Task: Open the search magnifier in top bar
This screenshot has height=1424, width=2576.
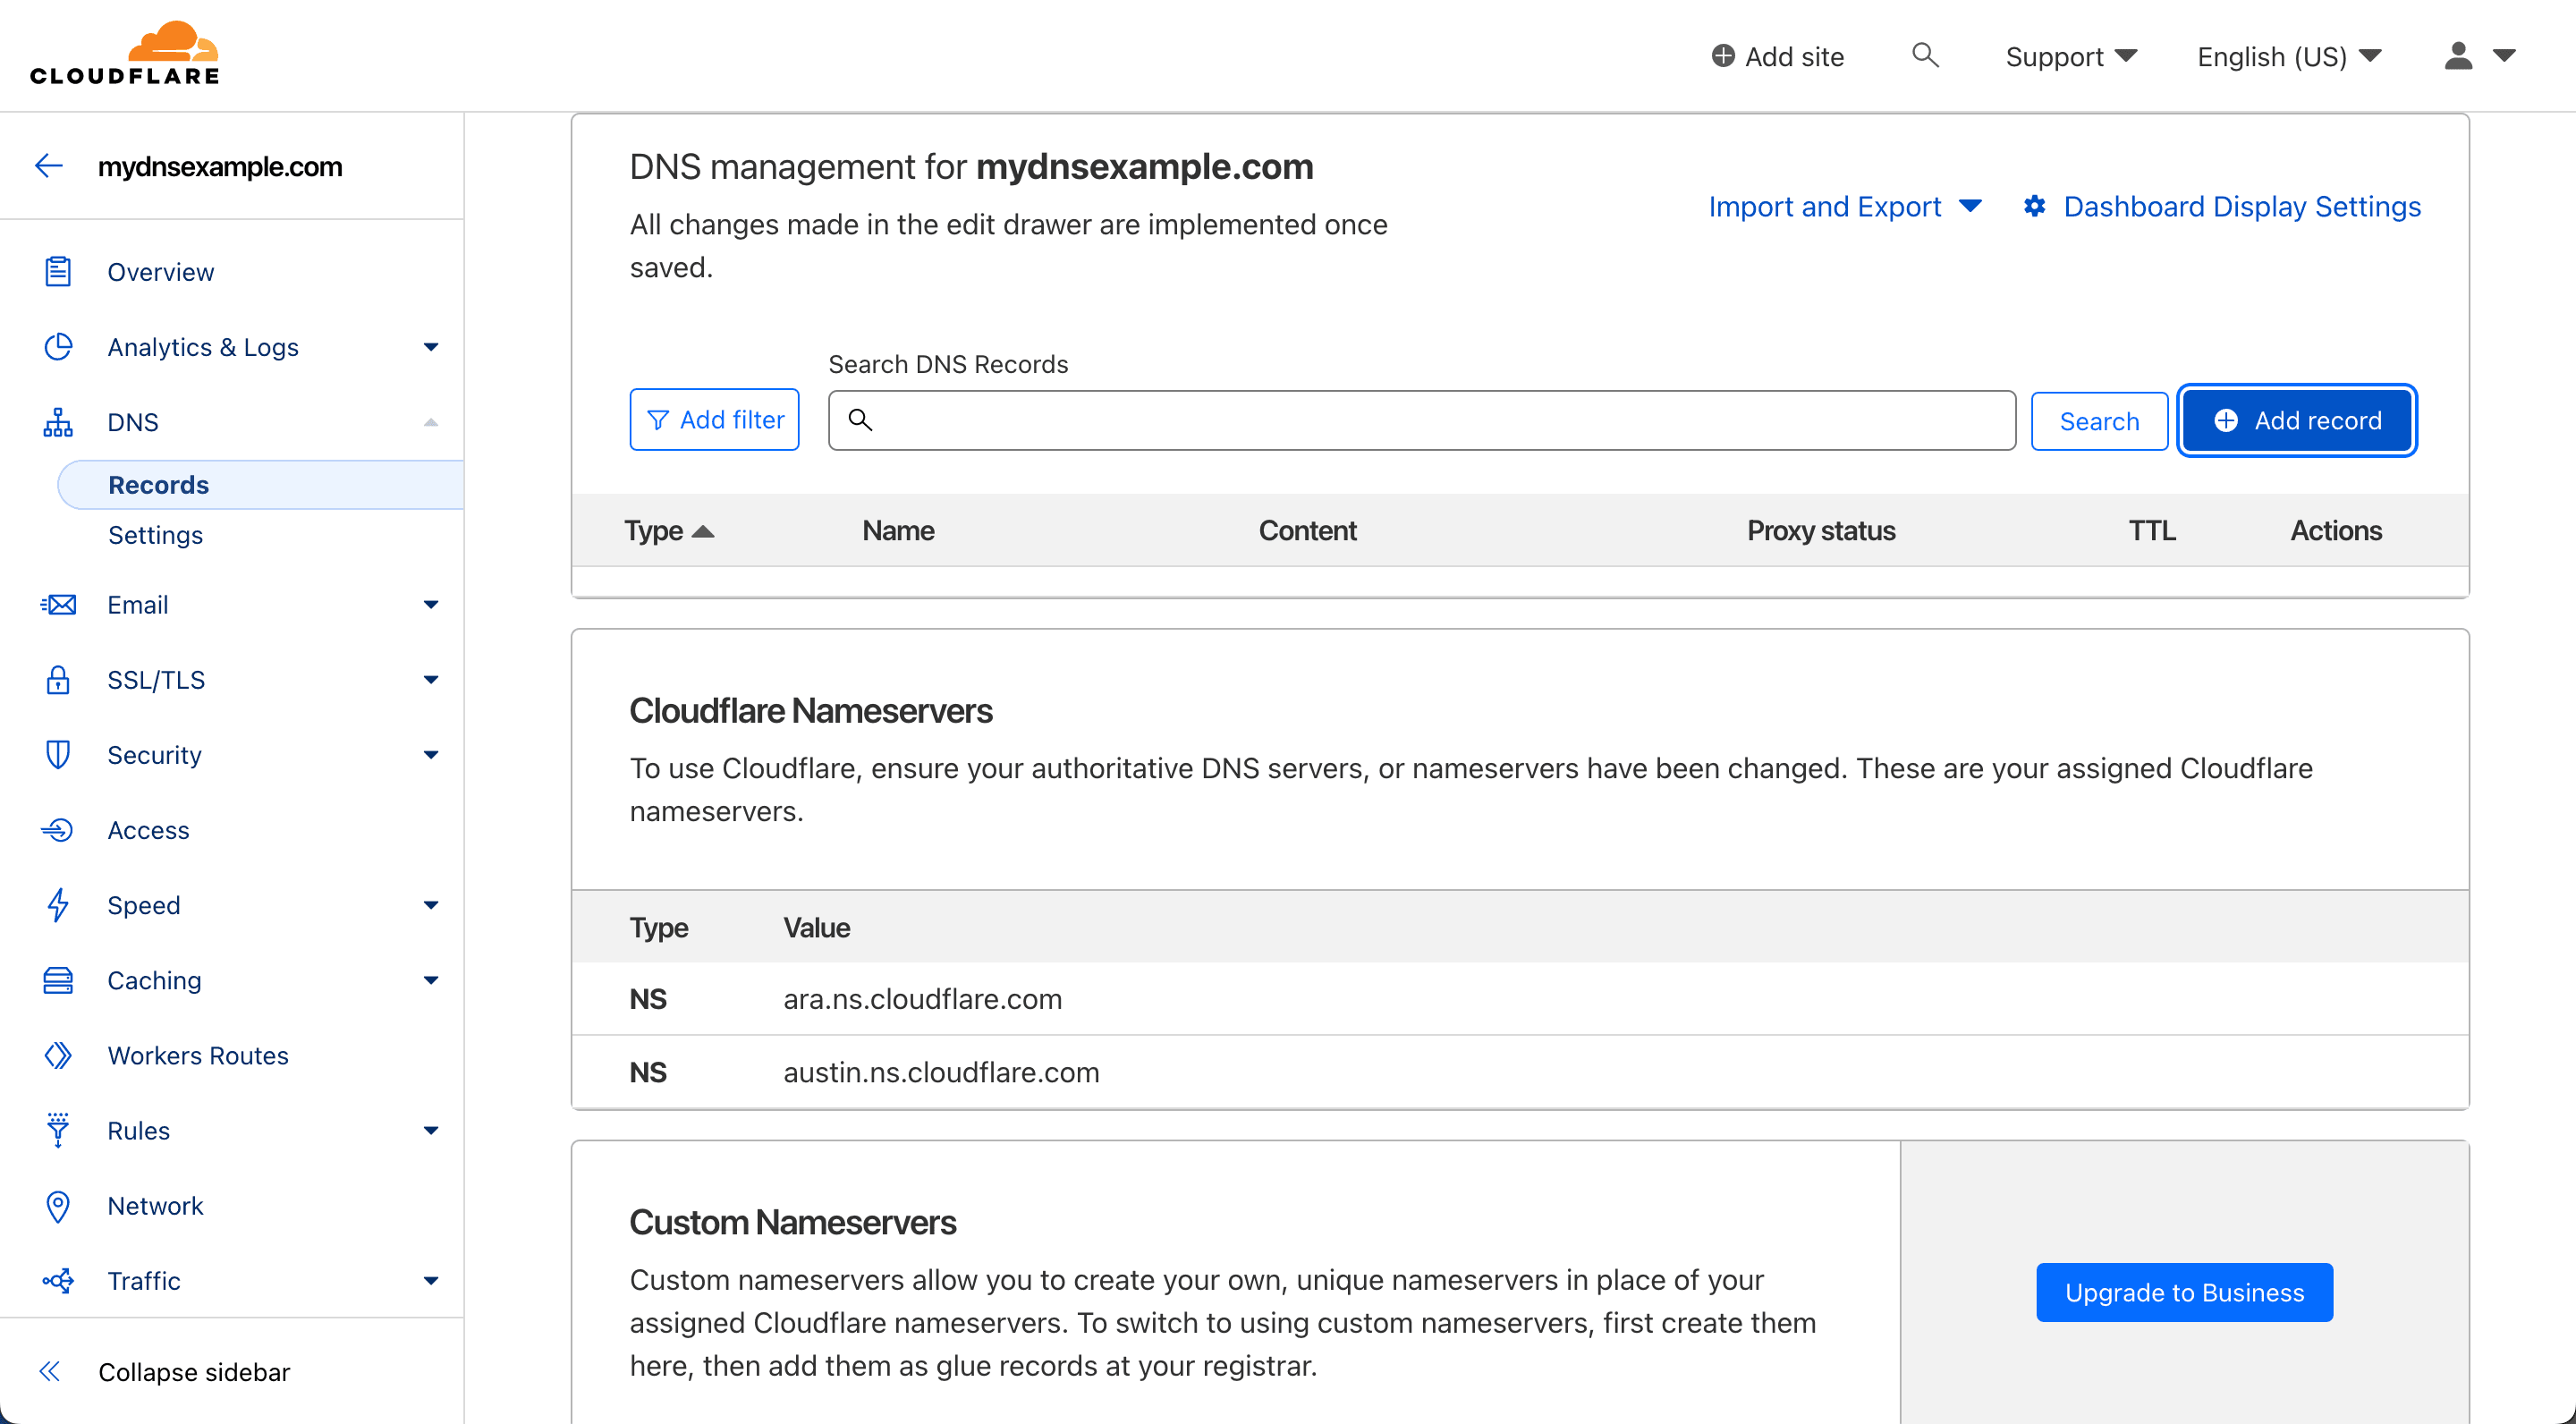Action: [x=1925, y=56]
